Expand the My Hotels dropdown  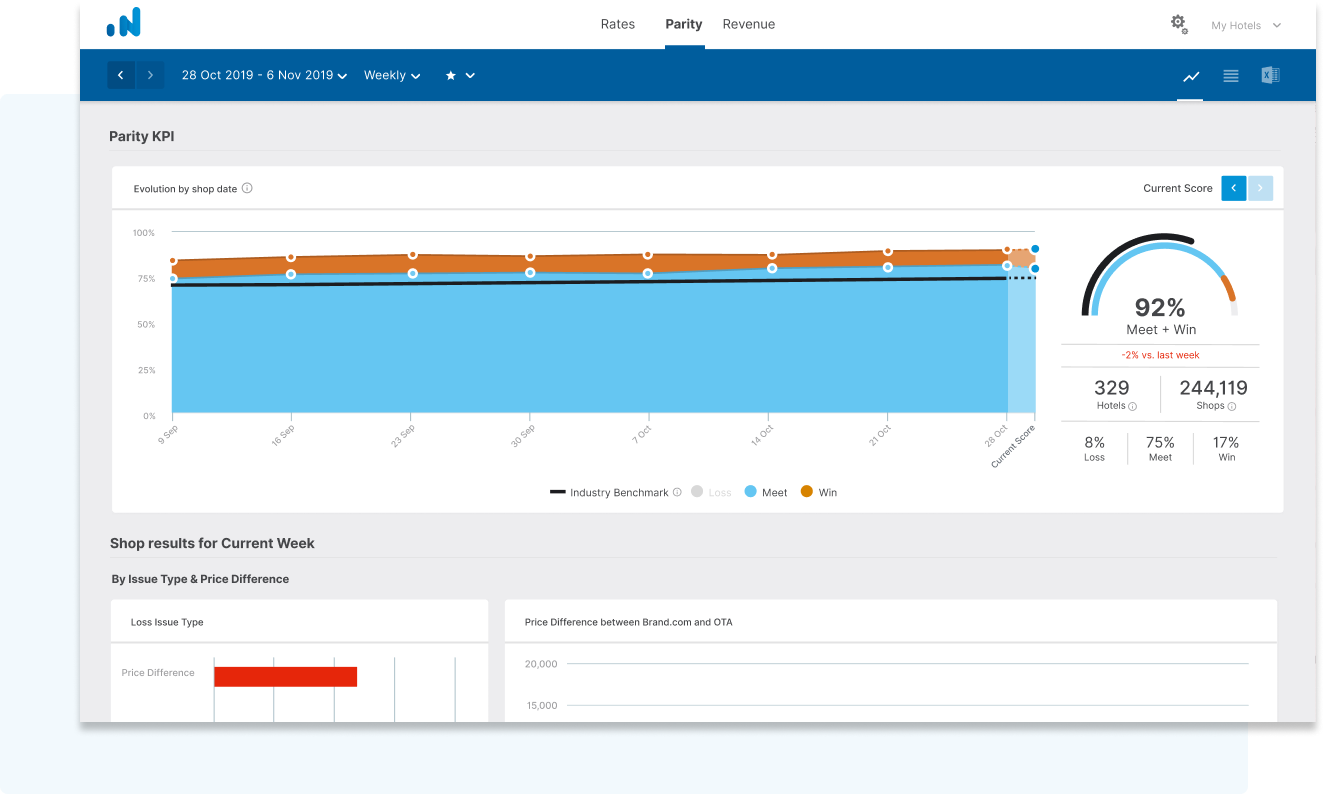tap(1246, 25)
